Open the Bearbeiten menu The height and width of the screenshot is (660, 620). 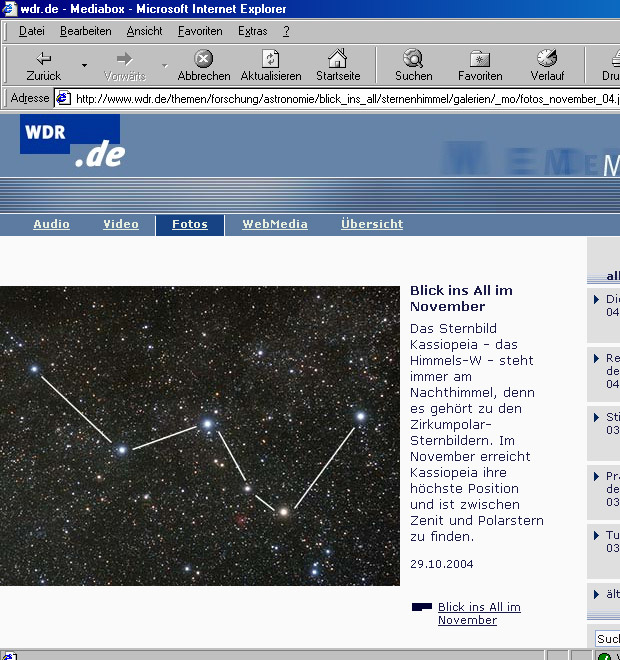(x=85, y=31)
